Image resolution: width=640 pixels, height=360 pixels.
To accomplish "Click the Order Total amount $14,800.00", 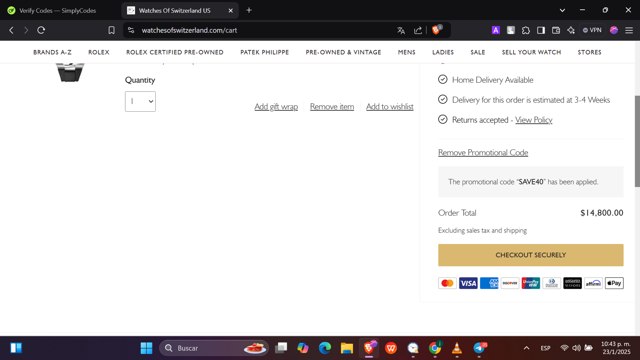I will click(x=602, y=213).
